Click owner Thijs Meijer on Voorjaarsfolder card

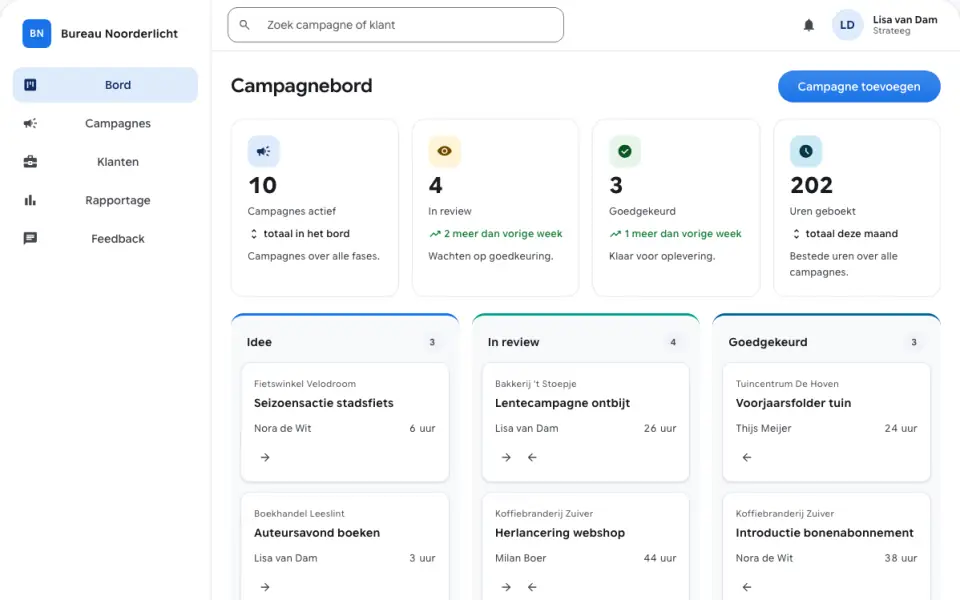pos(763,429)
